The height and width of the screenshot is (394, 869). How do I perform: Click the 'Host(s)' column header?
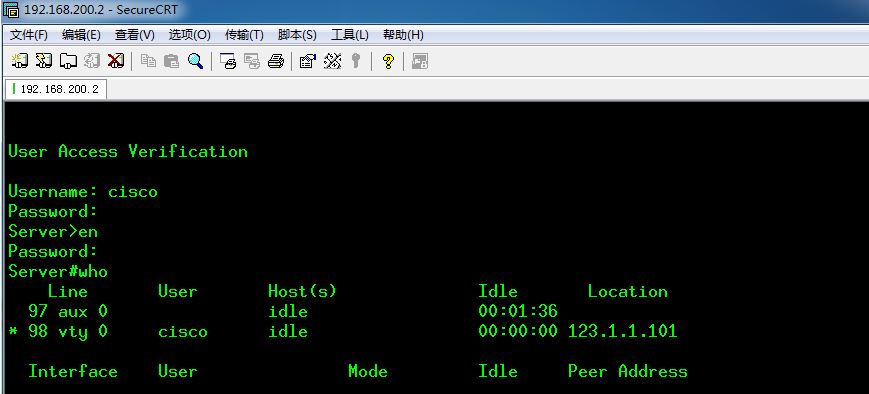tap(302, 291)
